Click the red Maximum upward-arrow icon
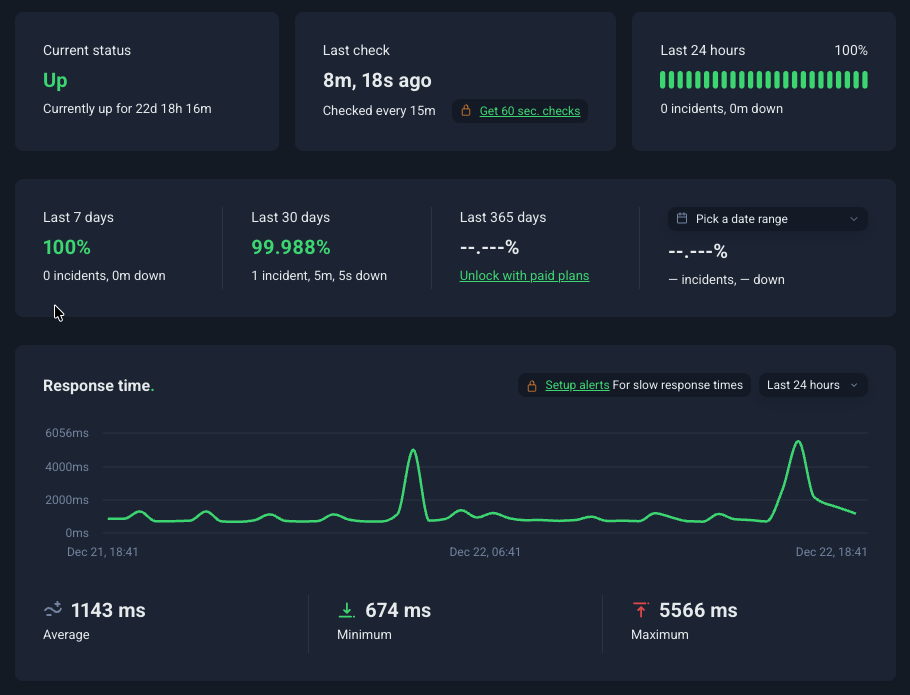This screenshot has height=695, width=910. tap(640, 609)
